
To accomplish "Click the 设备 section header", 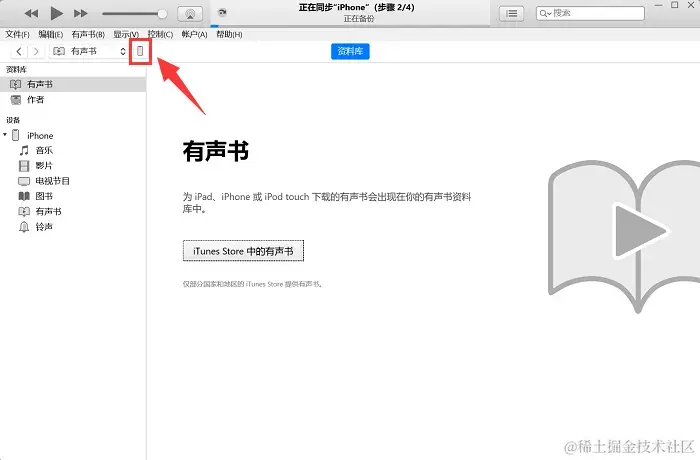I will click(13, 120).
